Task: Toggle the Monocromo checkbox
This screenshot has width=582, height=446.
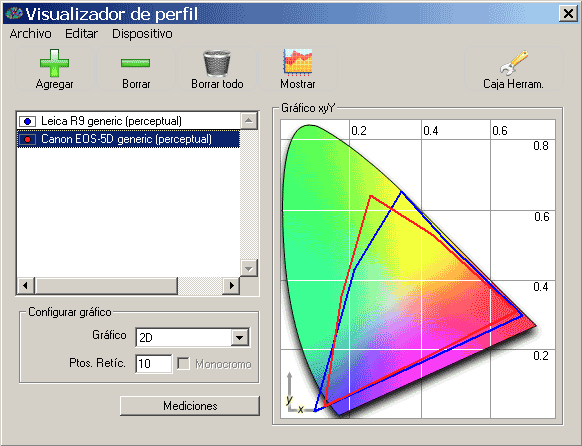Action: point(183,364)
